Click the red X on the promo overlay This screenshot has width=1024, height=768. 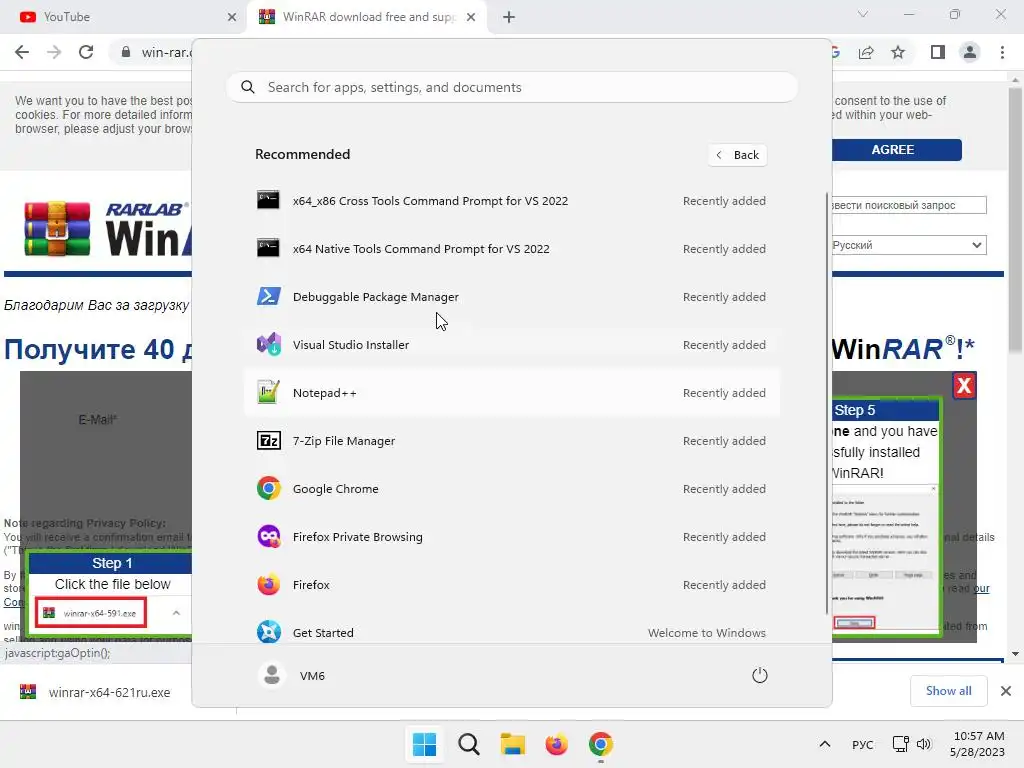965,385
